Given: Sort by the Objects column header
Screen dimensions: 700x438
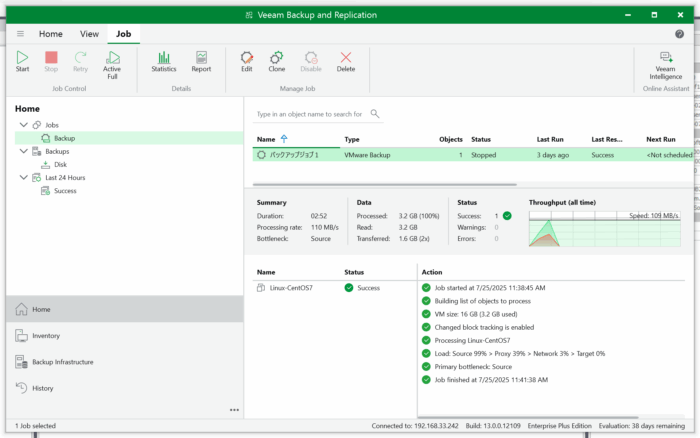Looking at the screenshot, I should [451, 139].
